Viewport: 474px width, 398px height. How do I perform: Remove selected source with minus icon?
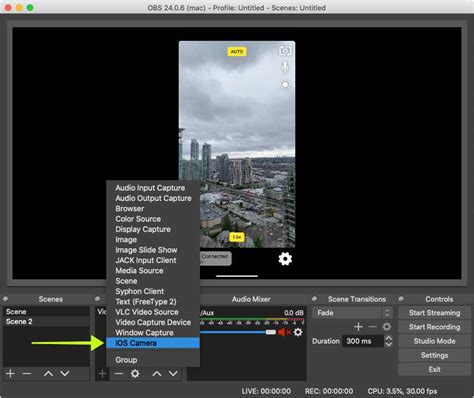coord(118,374)
